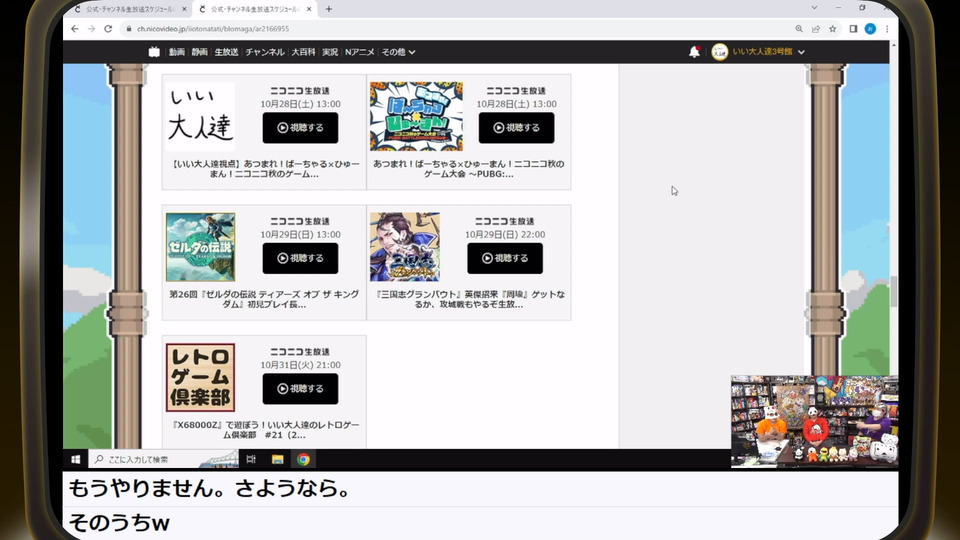
Task: Open the notification bell
Action: coord(694,52)
